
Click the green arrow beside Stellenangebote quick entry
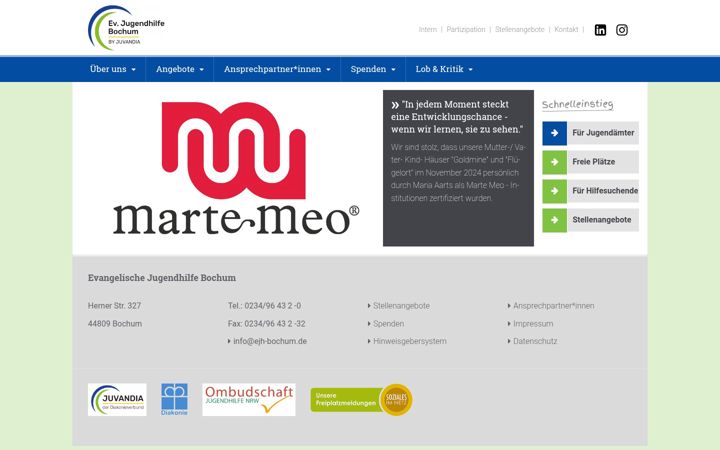coord(555,220)
